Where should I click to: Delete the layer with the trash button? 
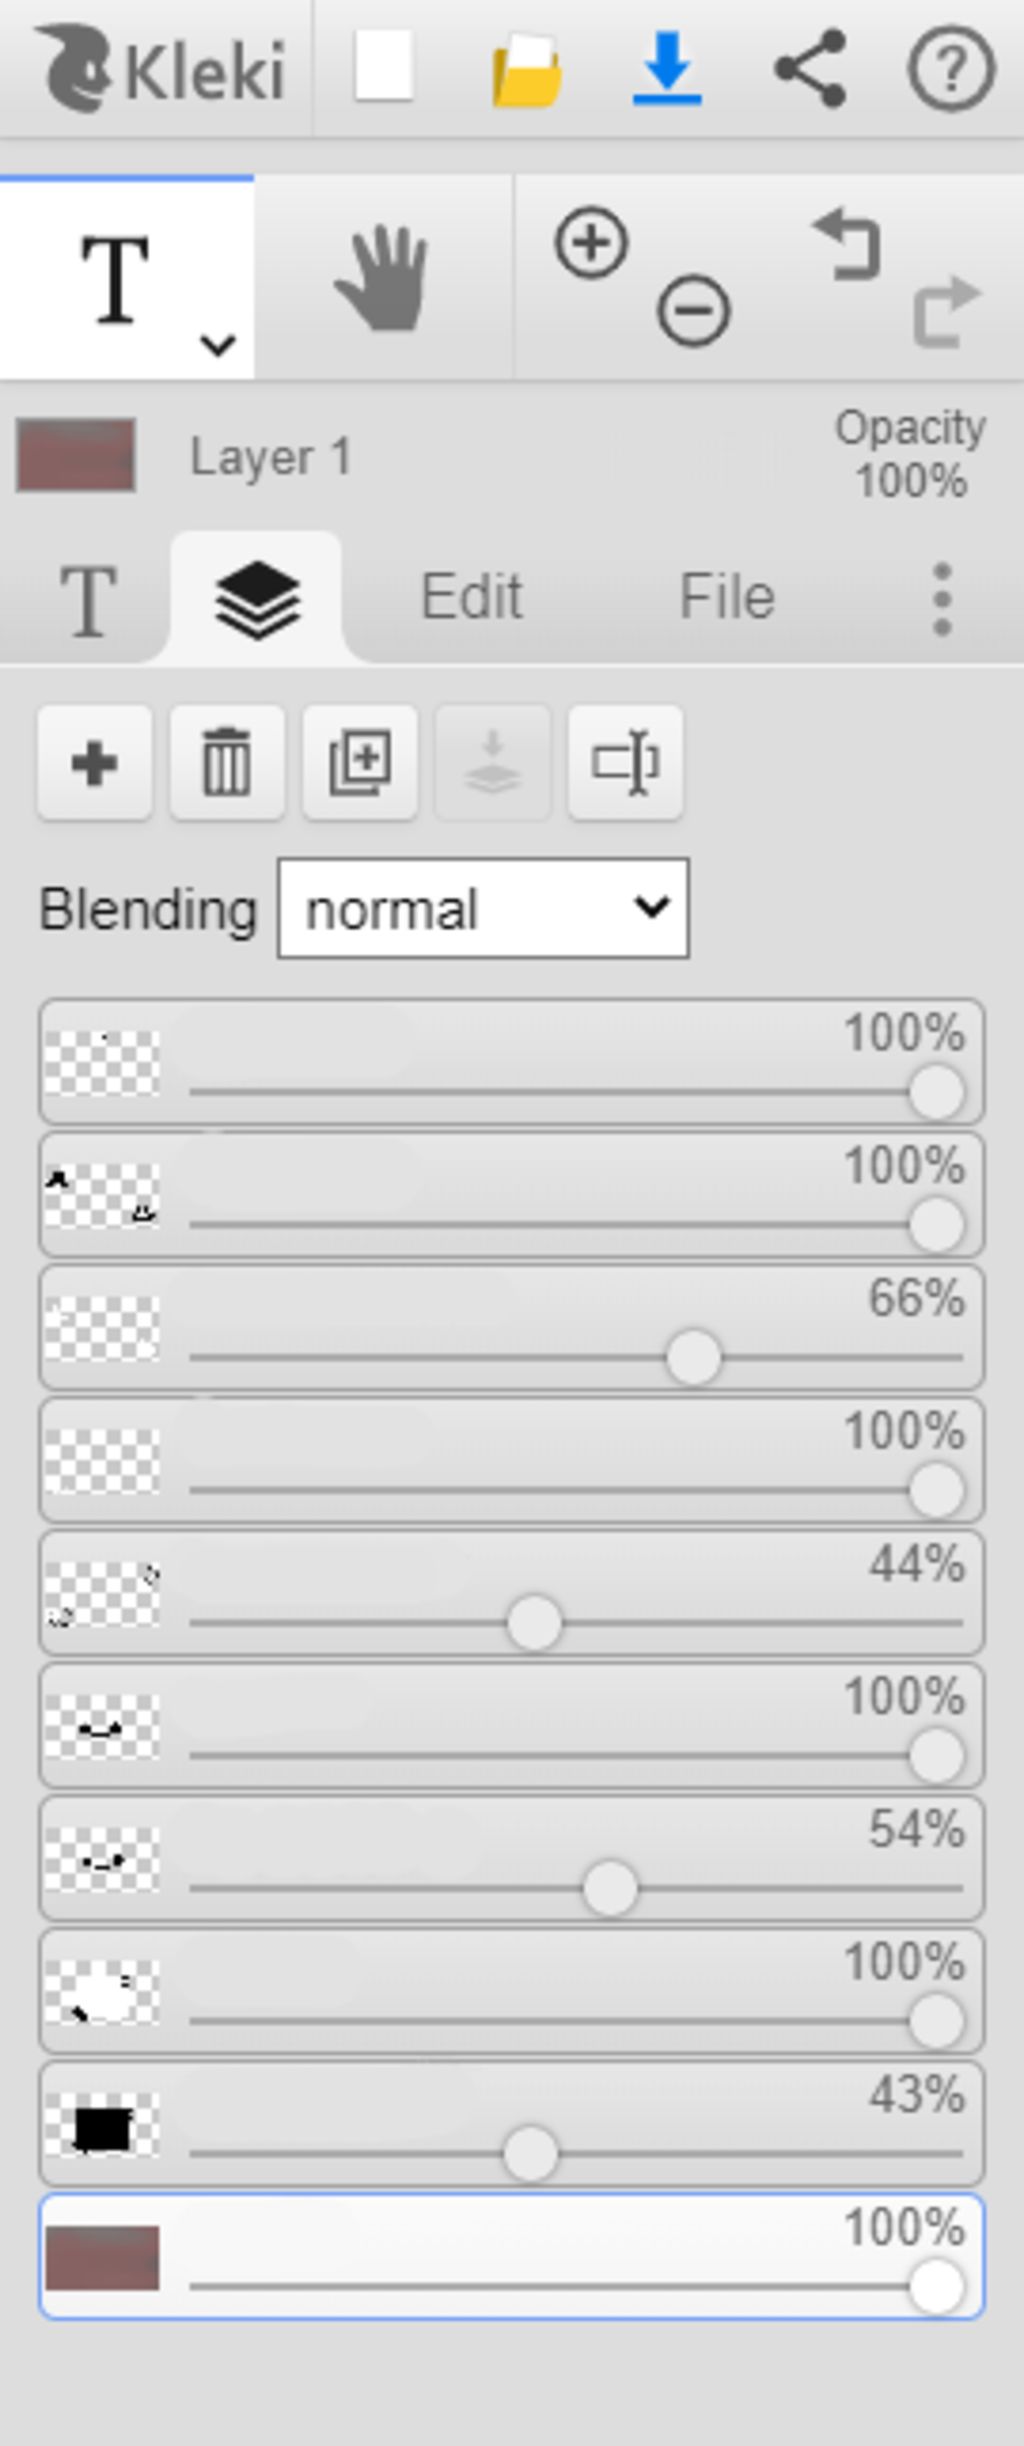pos(227,763)
